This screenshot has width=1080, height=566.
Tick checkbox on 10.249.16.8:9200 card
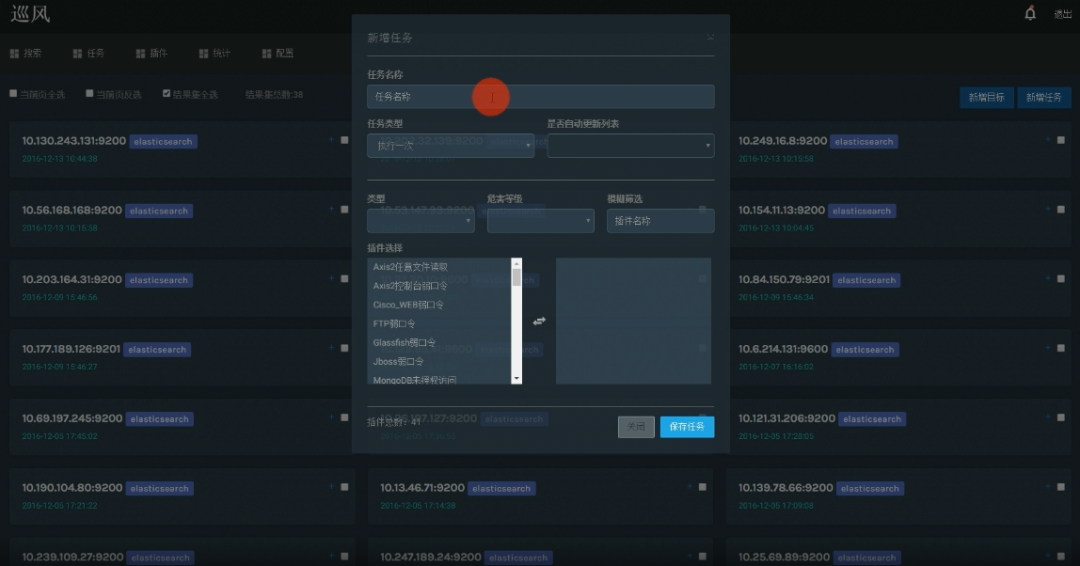pos(1061,140)
